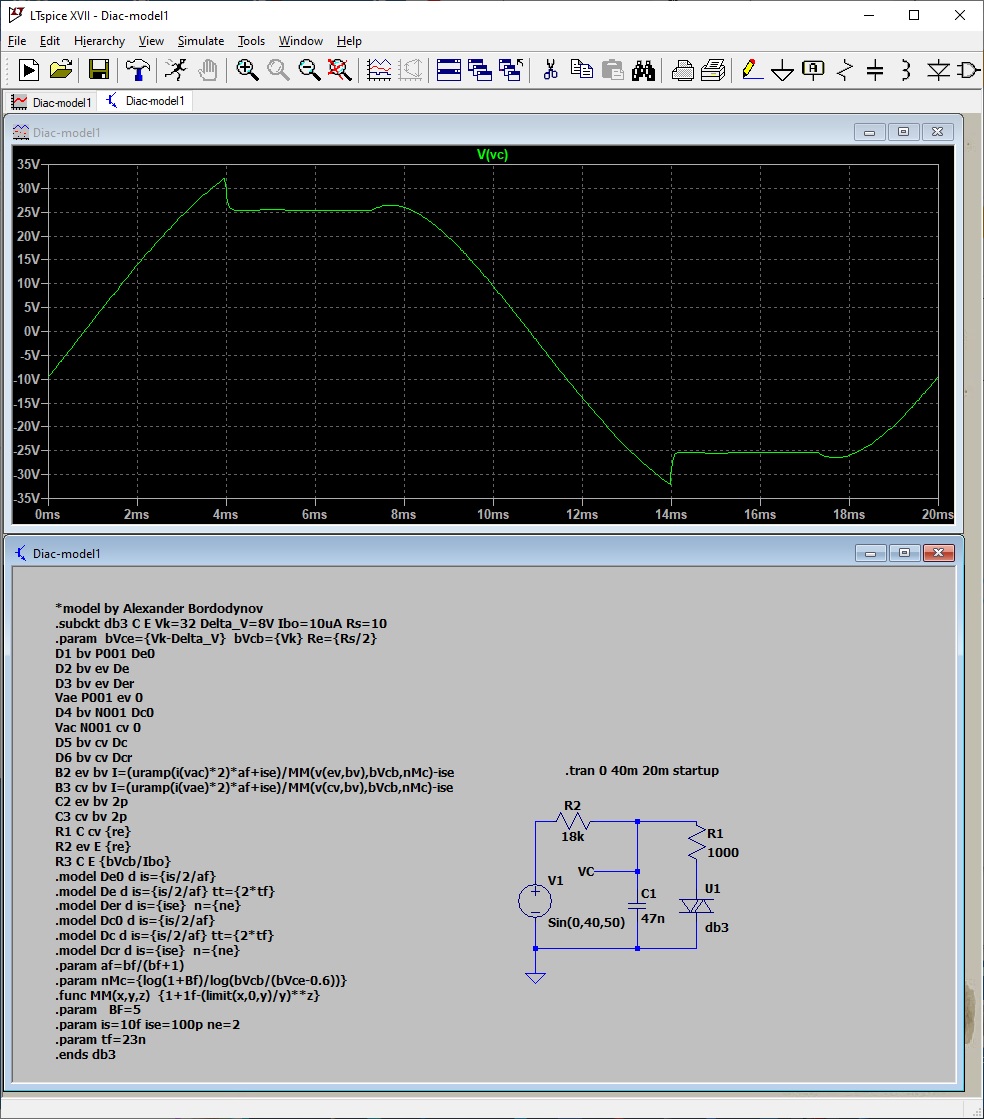Viewport: 984px width, 1119px height.
Task: Click the V(vc) trace label
Action: pyautogui.click(x=492, y=154)
